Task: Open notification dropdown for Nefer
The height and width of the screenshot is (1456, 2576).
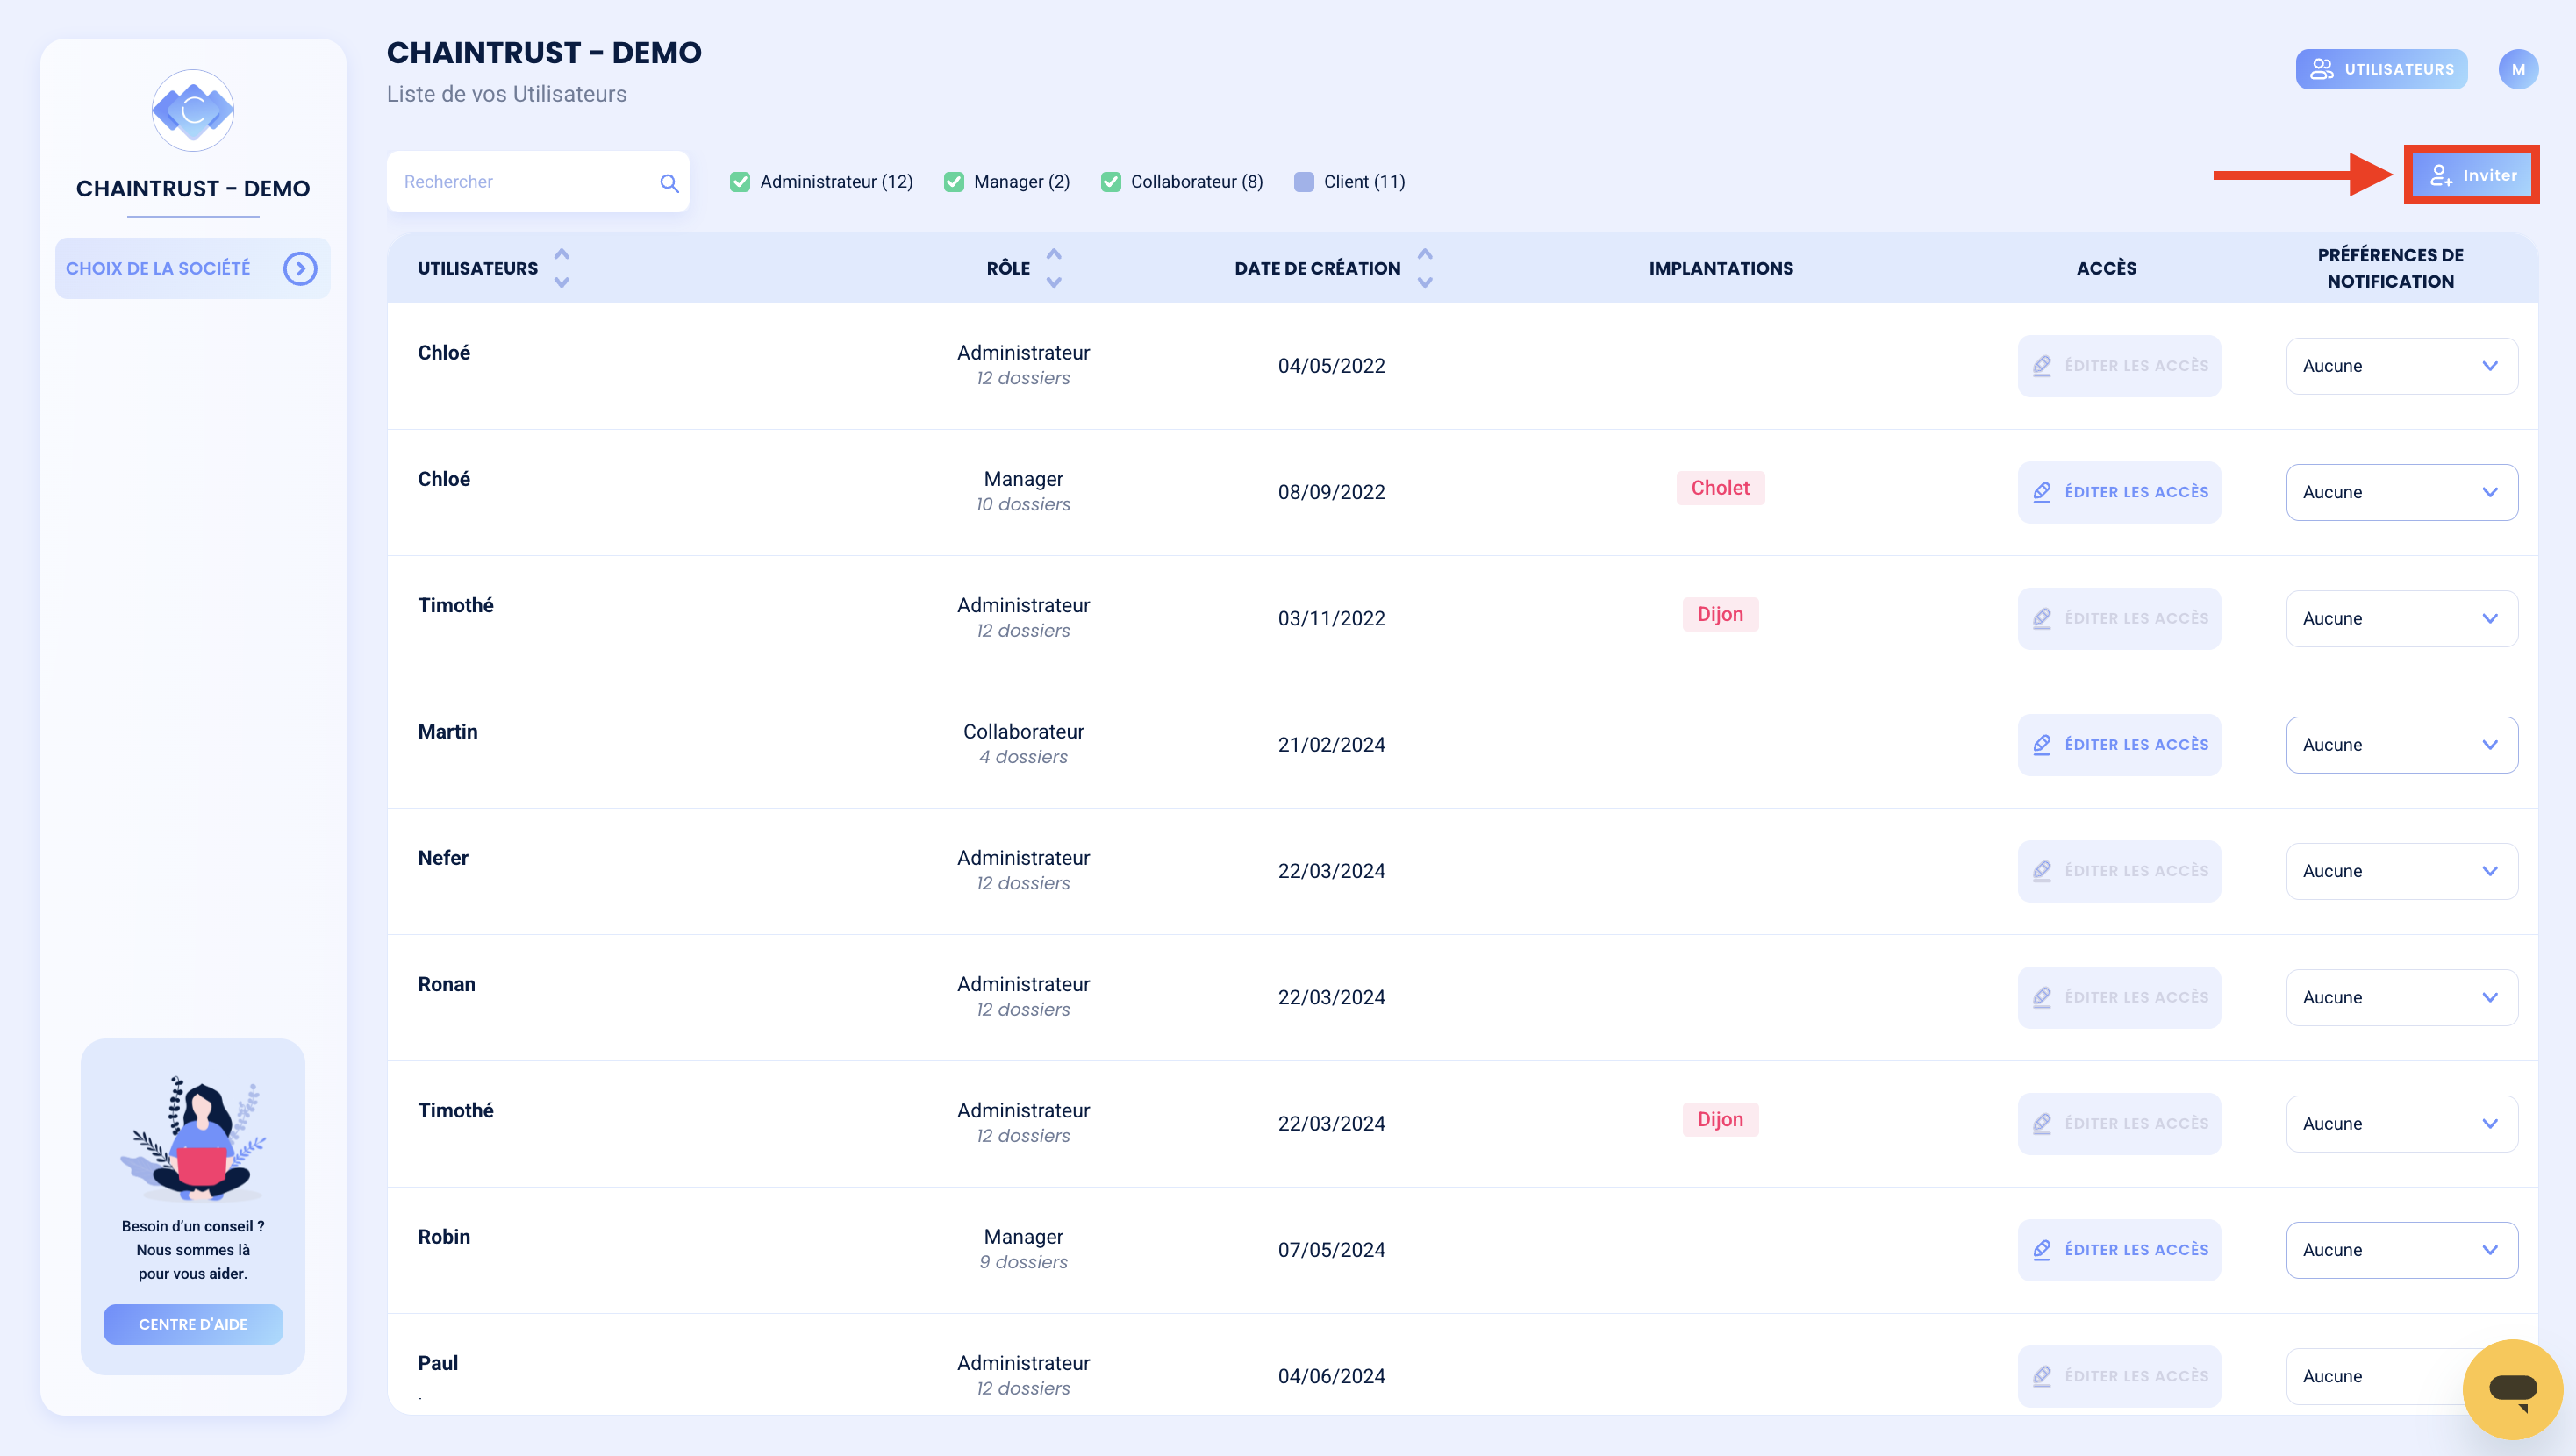Action: tap(2402, 871)
